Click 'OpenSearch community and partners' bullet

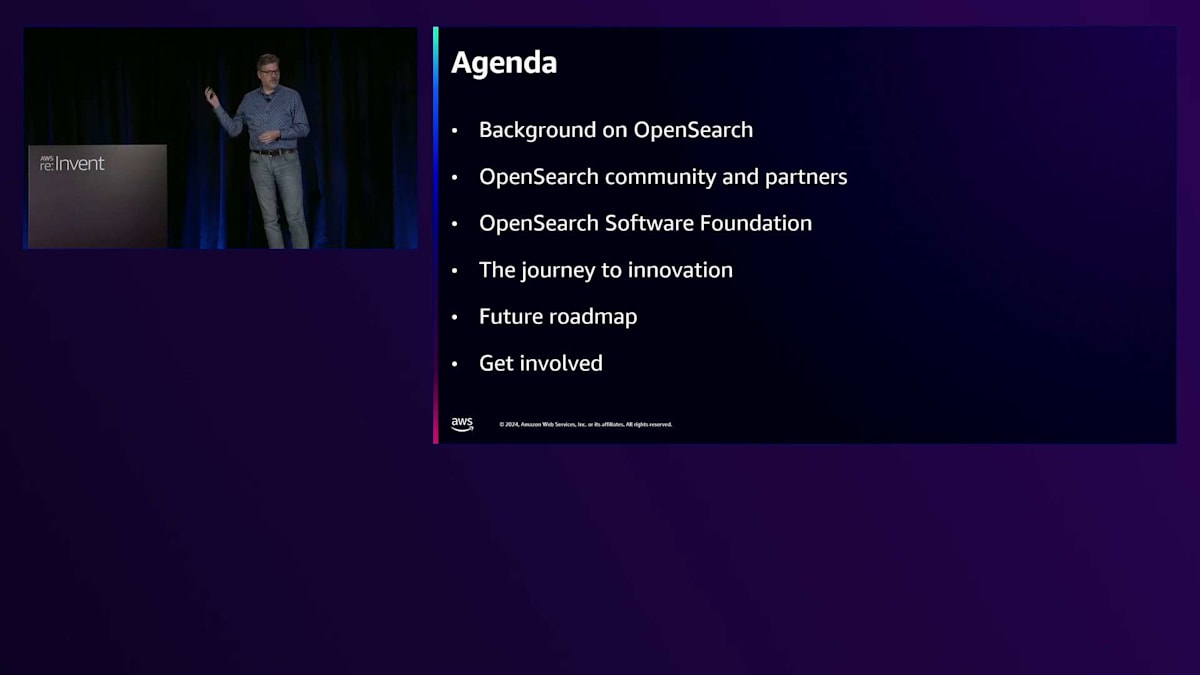click(x=663, y=177)
